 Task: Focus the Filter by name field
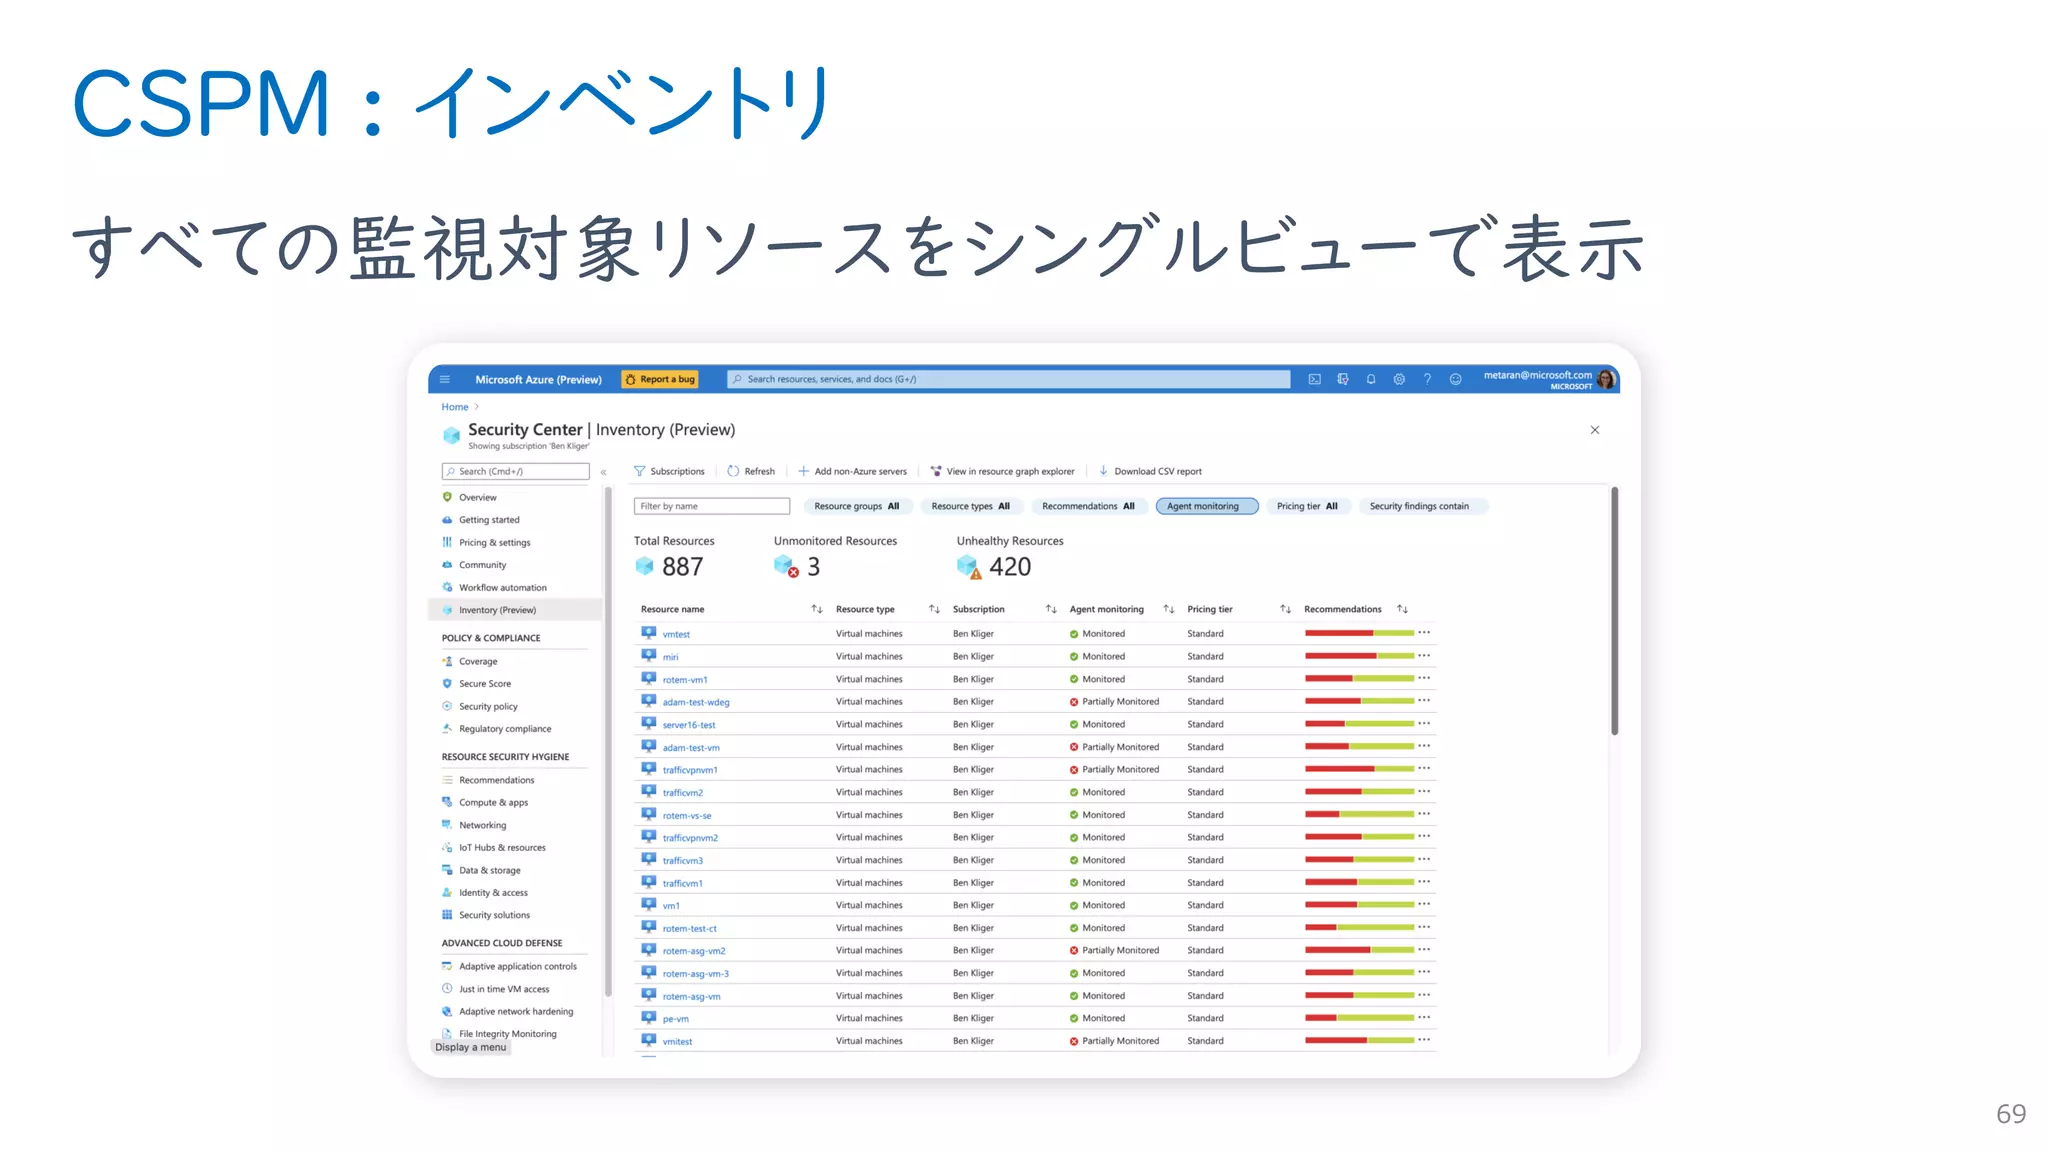[x=711, y=506]
